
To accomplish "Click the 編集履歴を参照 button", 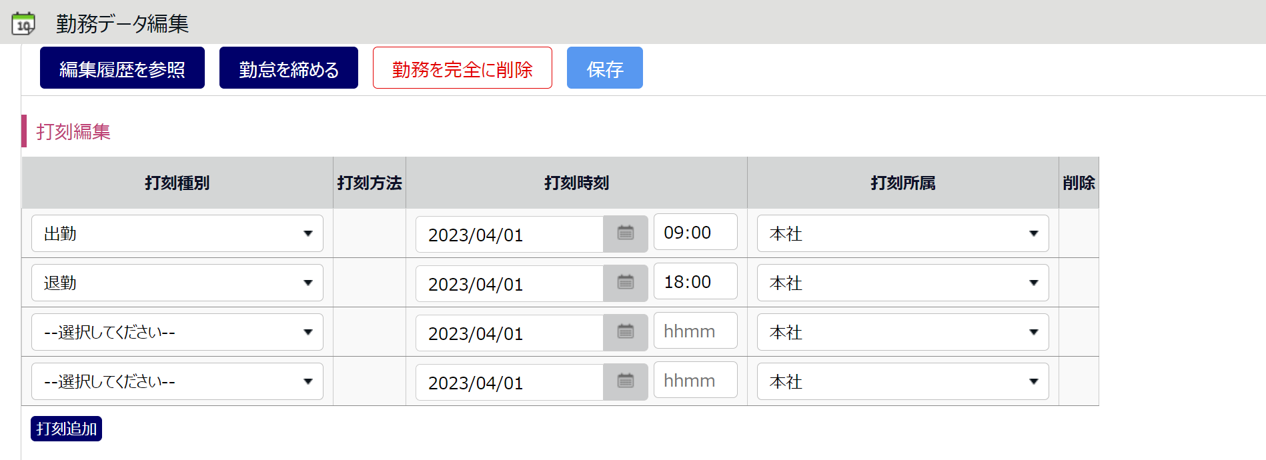I will [122, 69].
